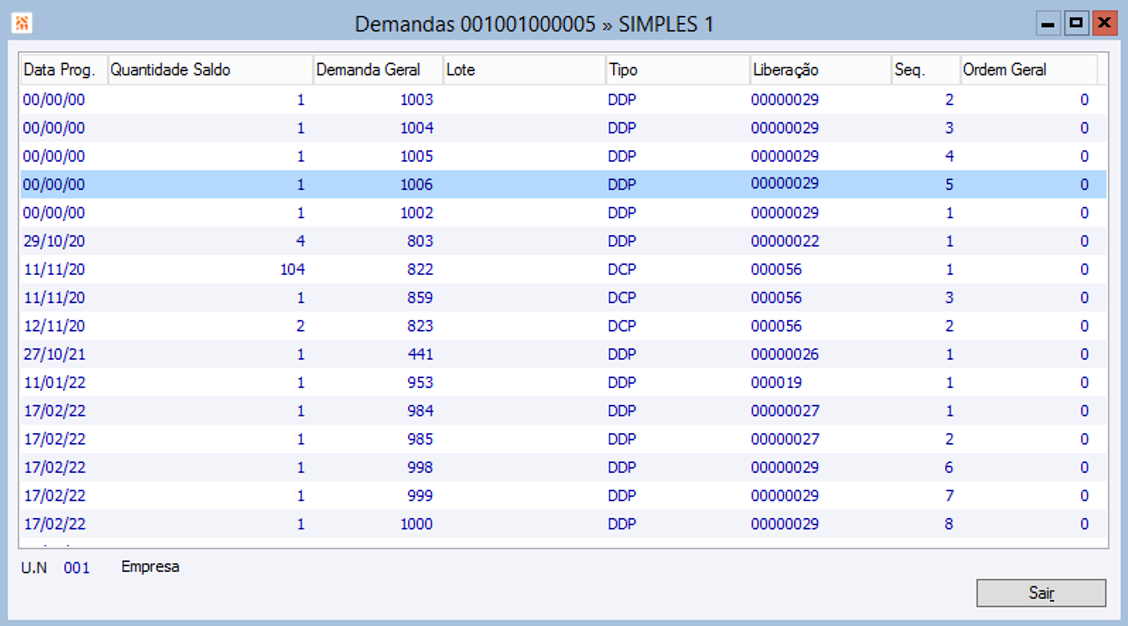Select demand 823 cell
This screenshot has height=626, width=1128.
click(x=420, y=326)
